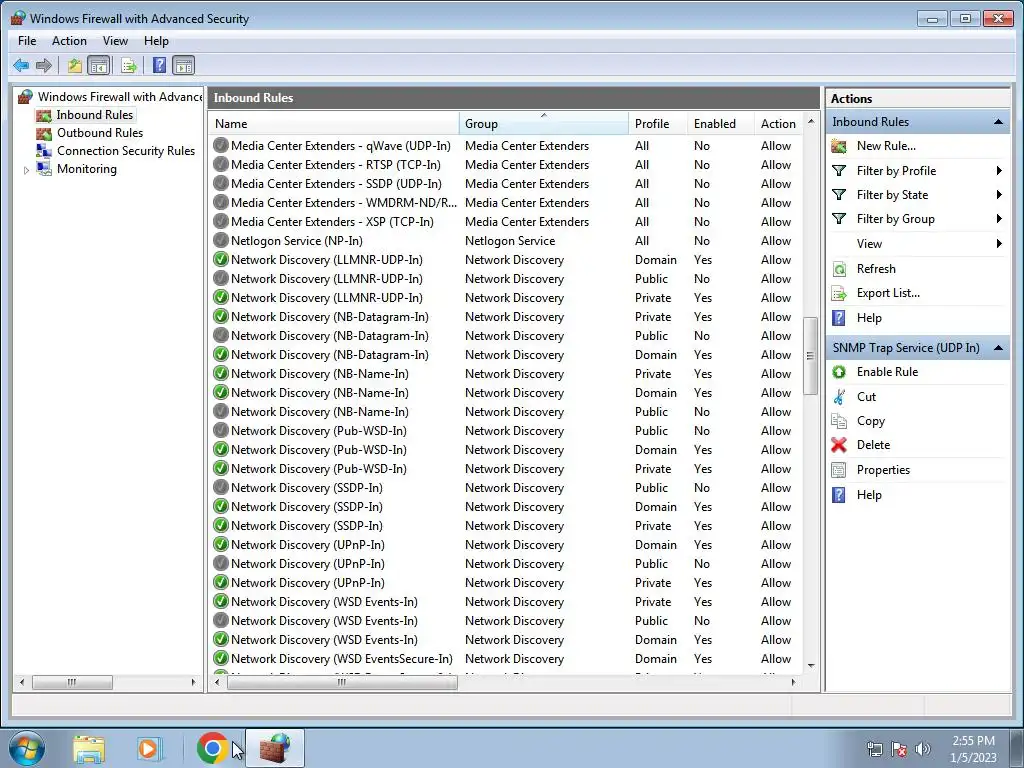Click the Export List... action link

coord(888,293)
